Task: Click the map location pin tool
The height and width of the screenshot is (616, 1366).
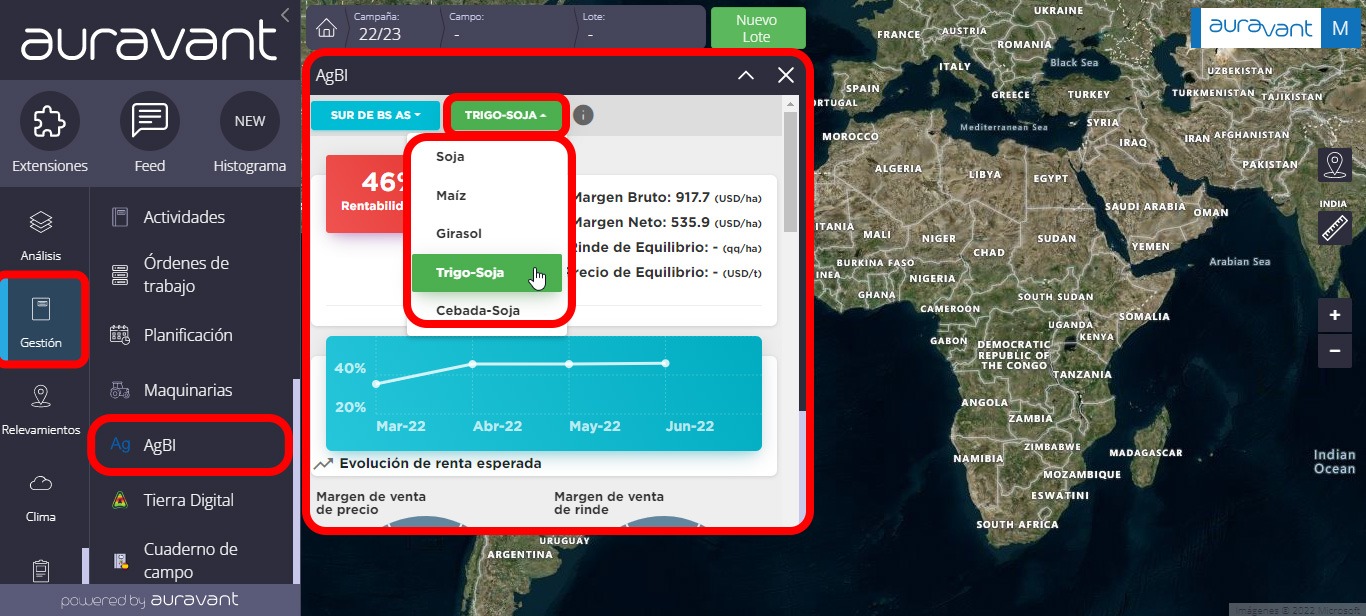Action: click(1335, 164)
